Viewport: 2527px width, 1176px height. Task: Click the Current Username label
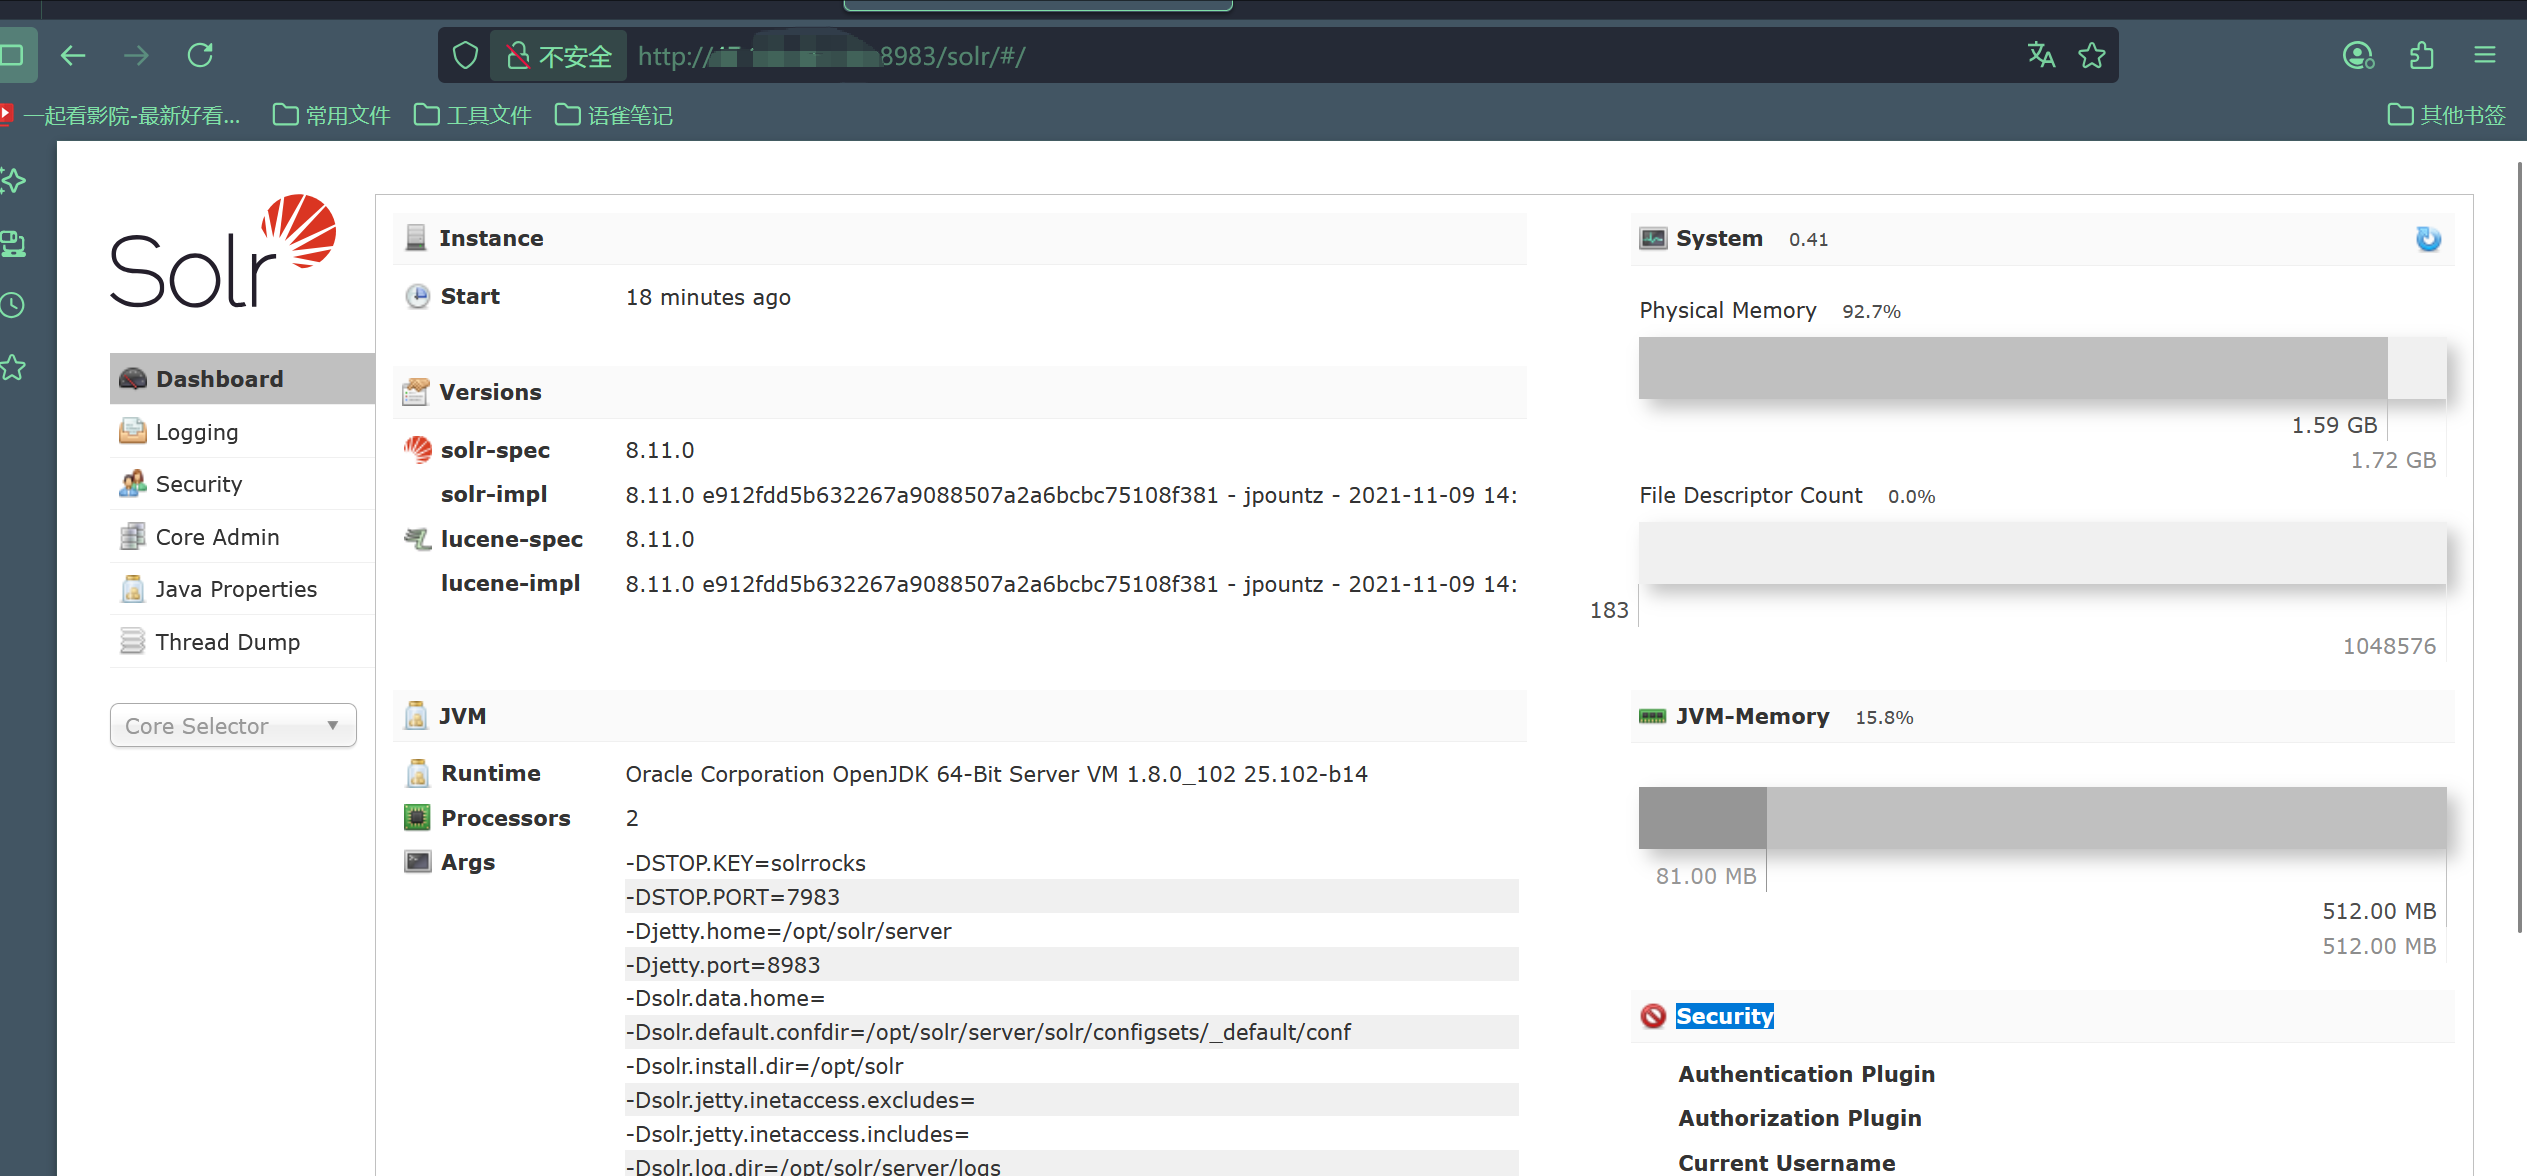pos(1787,1163)
